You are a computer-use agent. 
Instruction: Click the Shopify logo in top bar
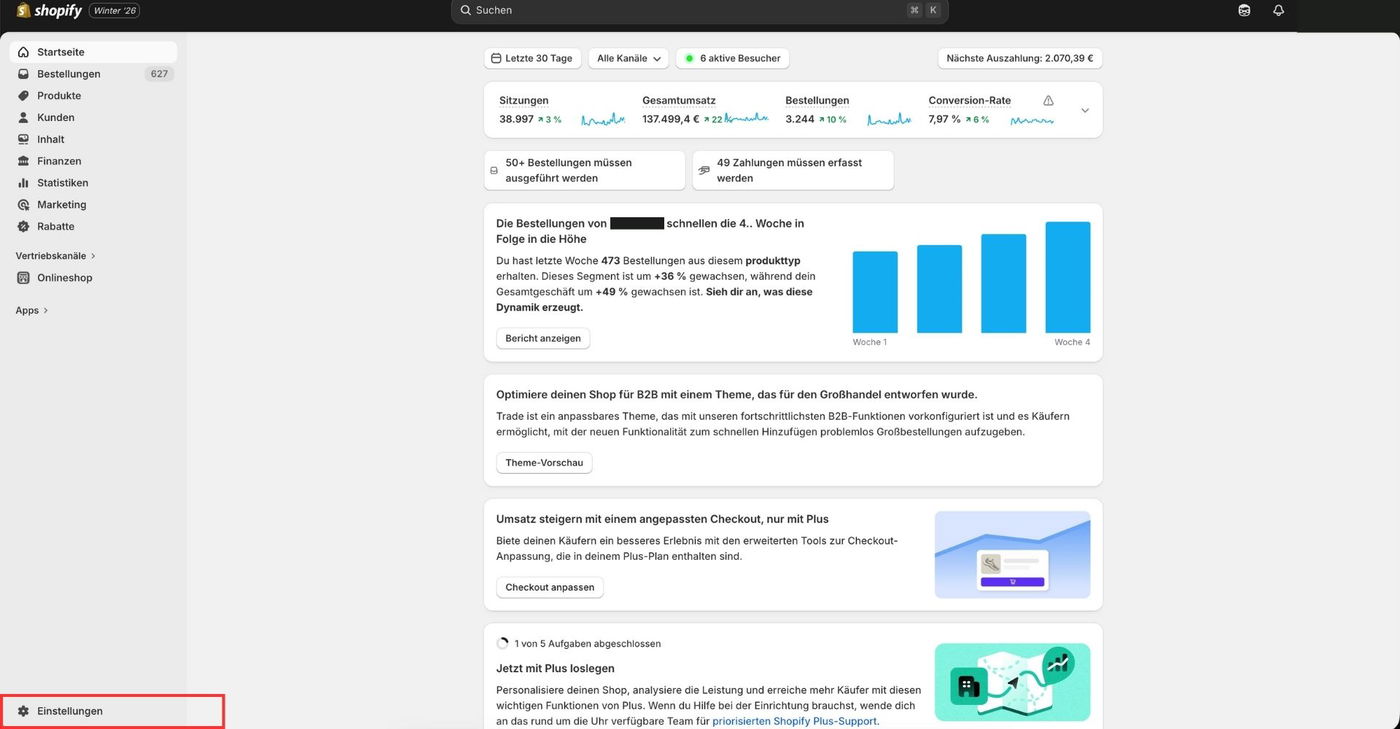[x=50, y=10]
